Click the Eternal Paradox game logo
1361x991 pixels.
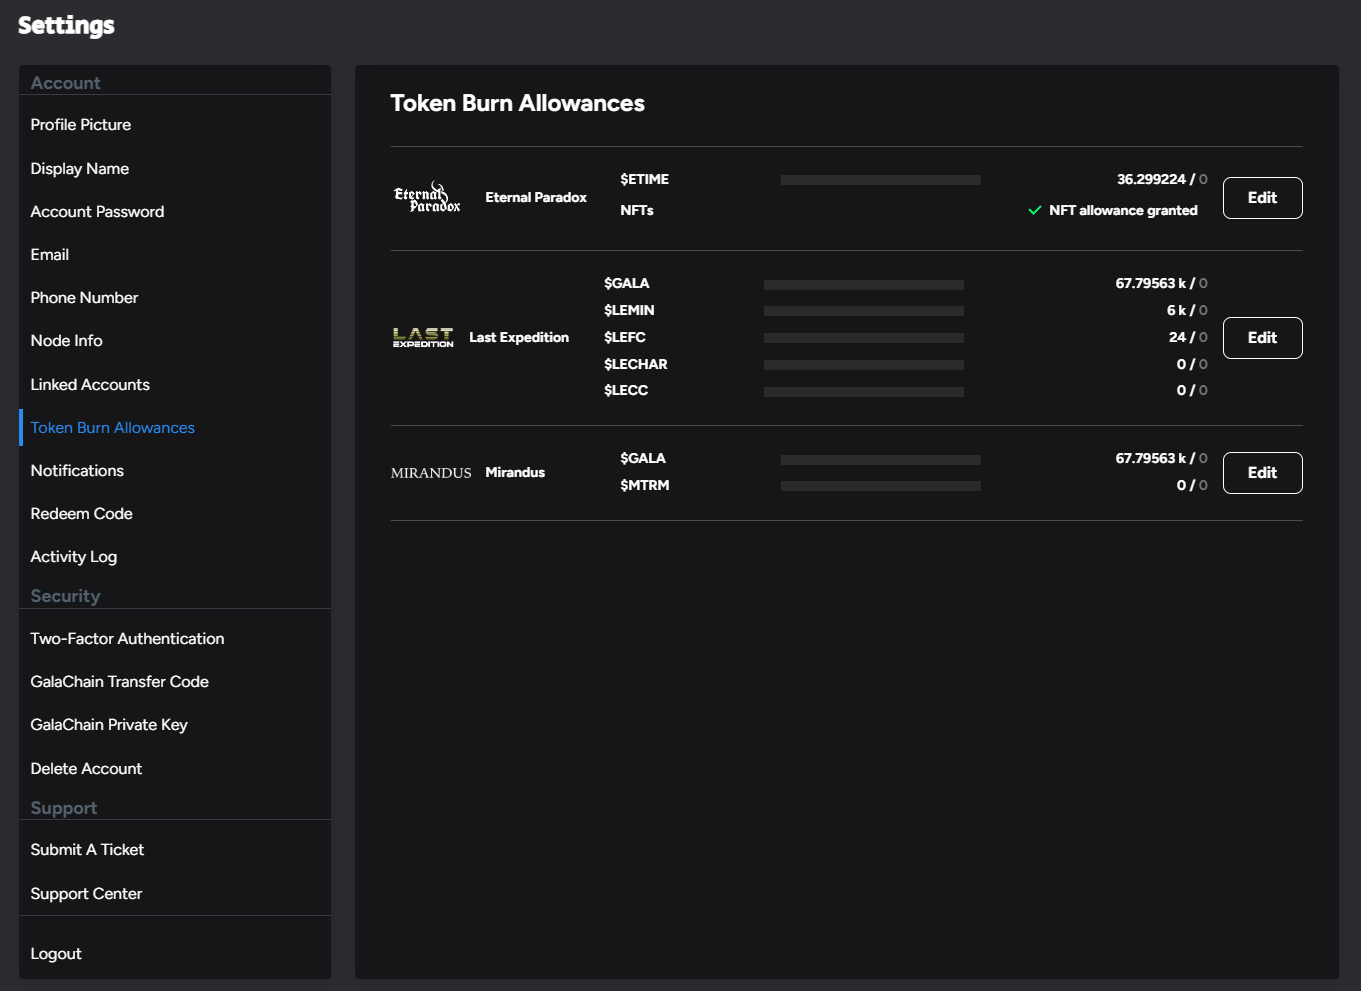427,197
